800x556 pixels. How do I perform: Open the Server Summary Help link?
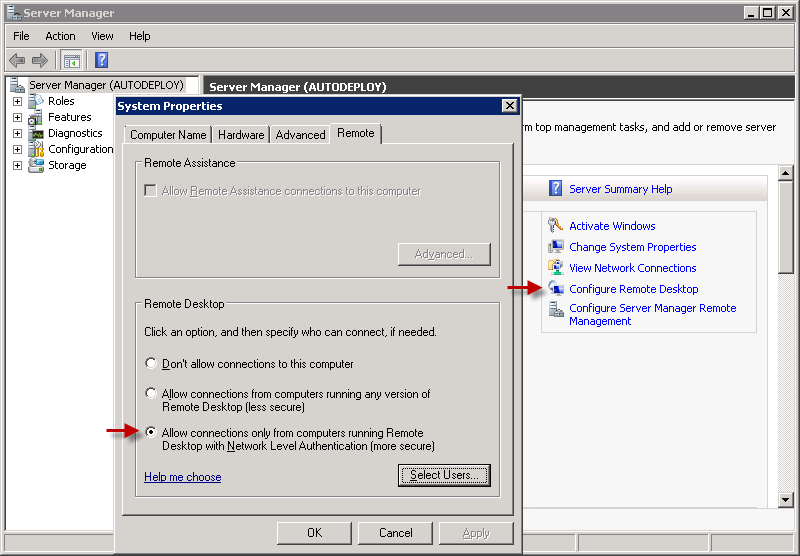(620, 189)
